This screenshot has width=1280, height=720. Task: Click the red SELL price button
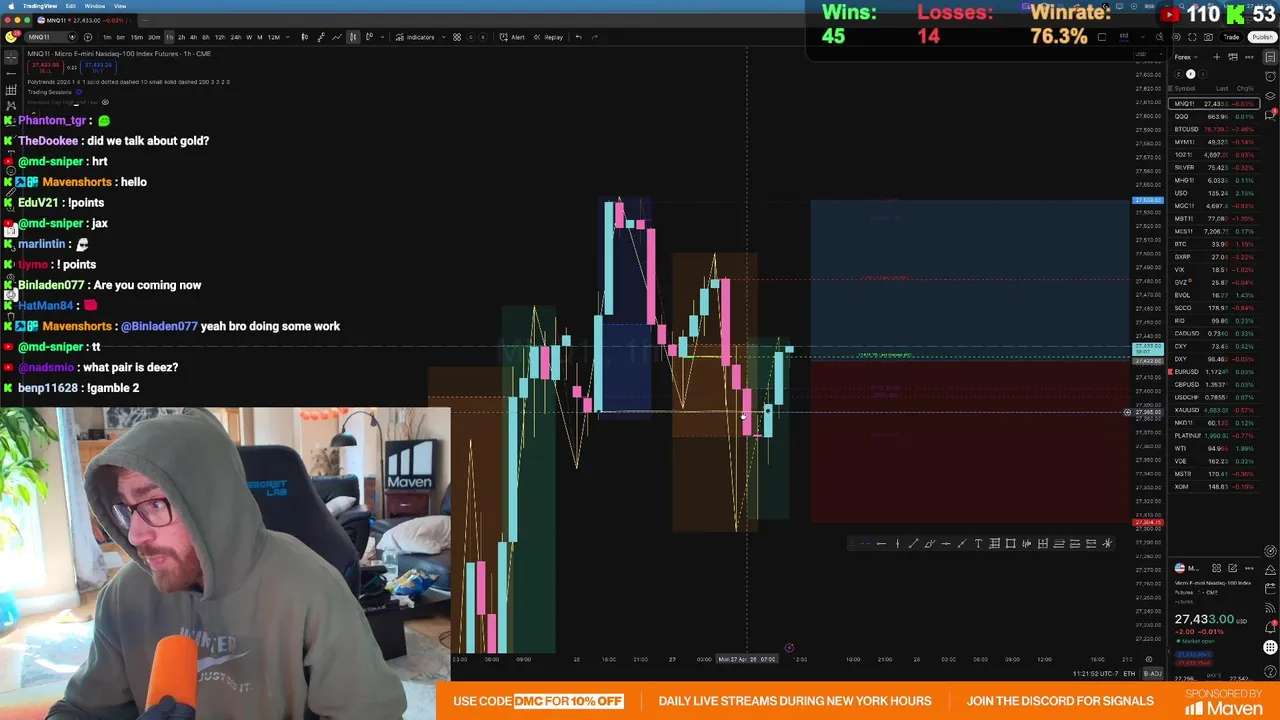point(45,67)
